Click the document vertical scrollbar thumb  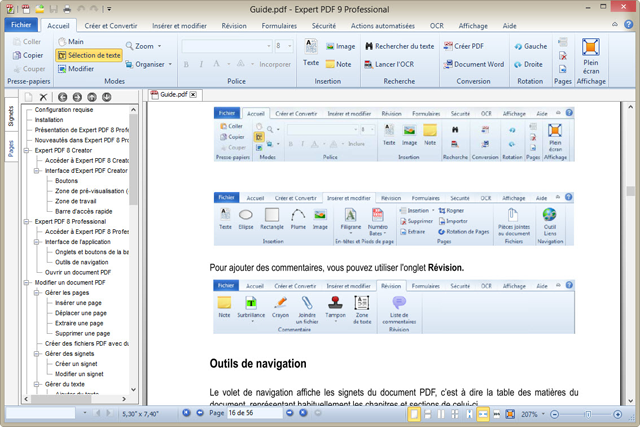pos(631,191)
